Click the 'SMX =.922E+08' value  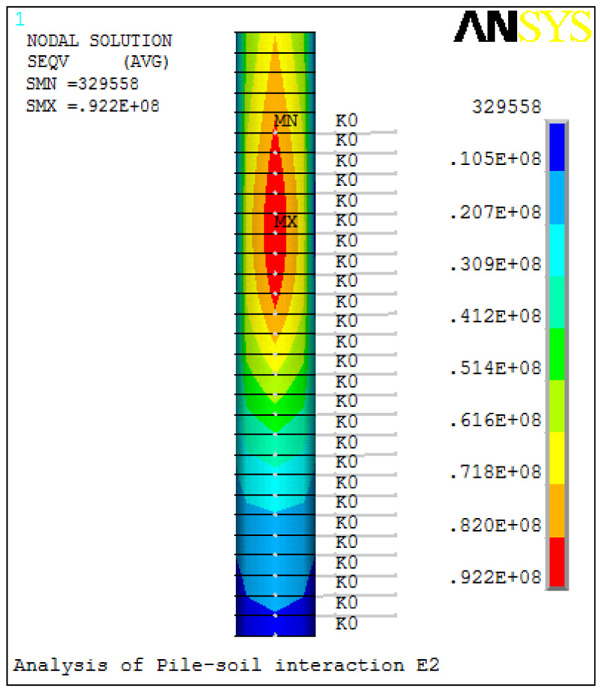coord(93,106)
